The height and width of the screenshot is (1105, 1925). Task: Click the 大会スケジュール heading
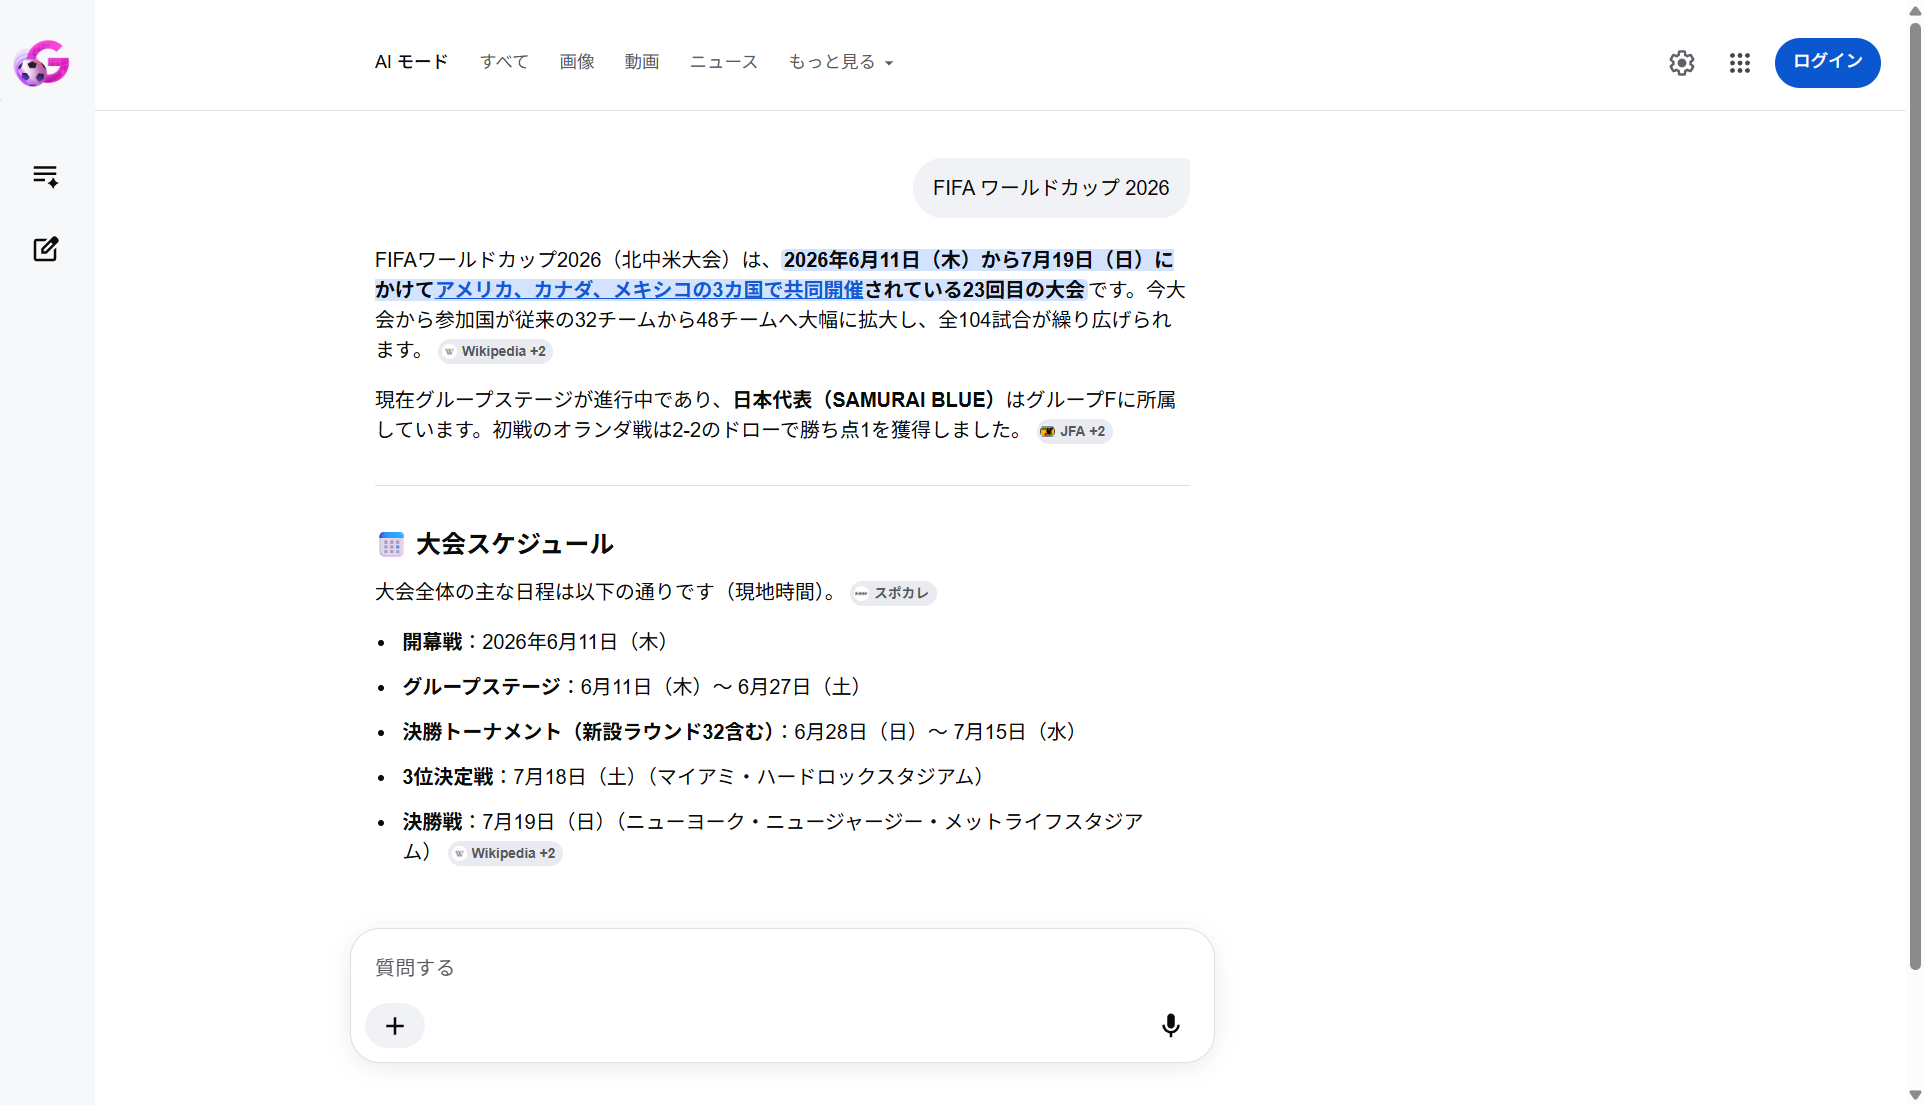point(515,544)
